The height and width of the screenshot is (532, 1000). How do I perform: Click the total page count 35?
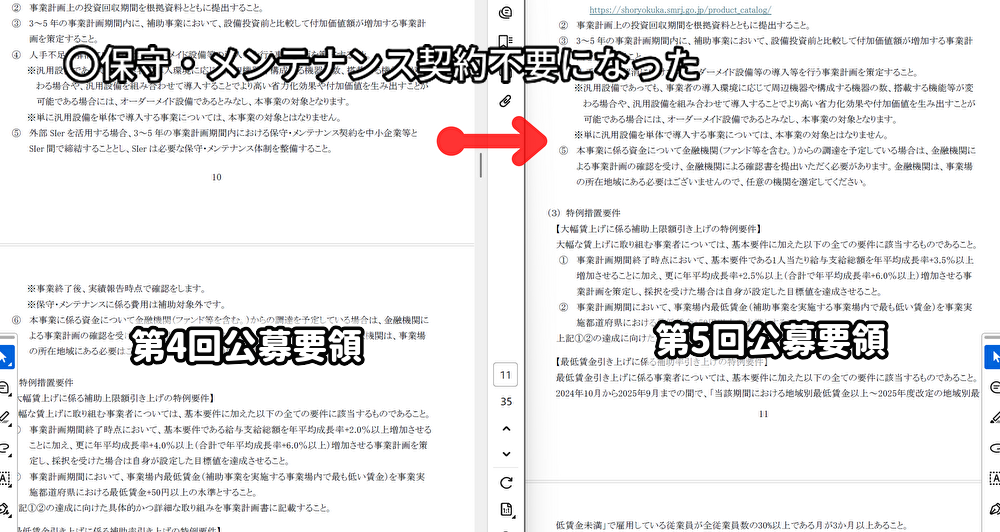pos(506,401)
